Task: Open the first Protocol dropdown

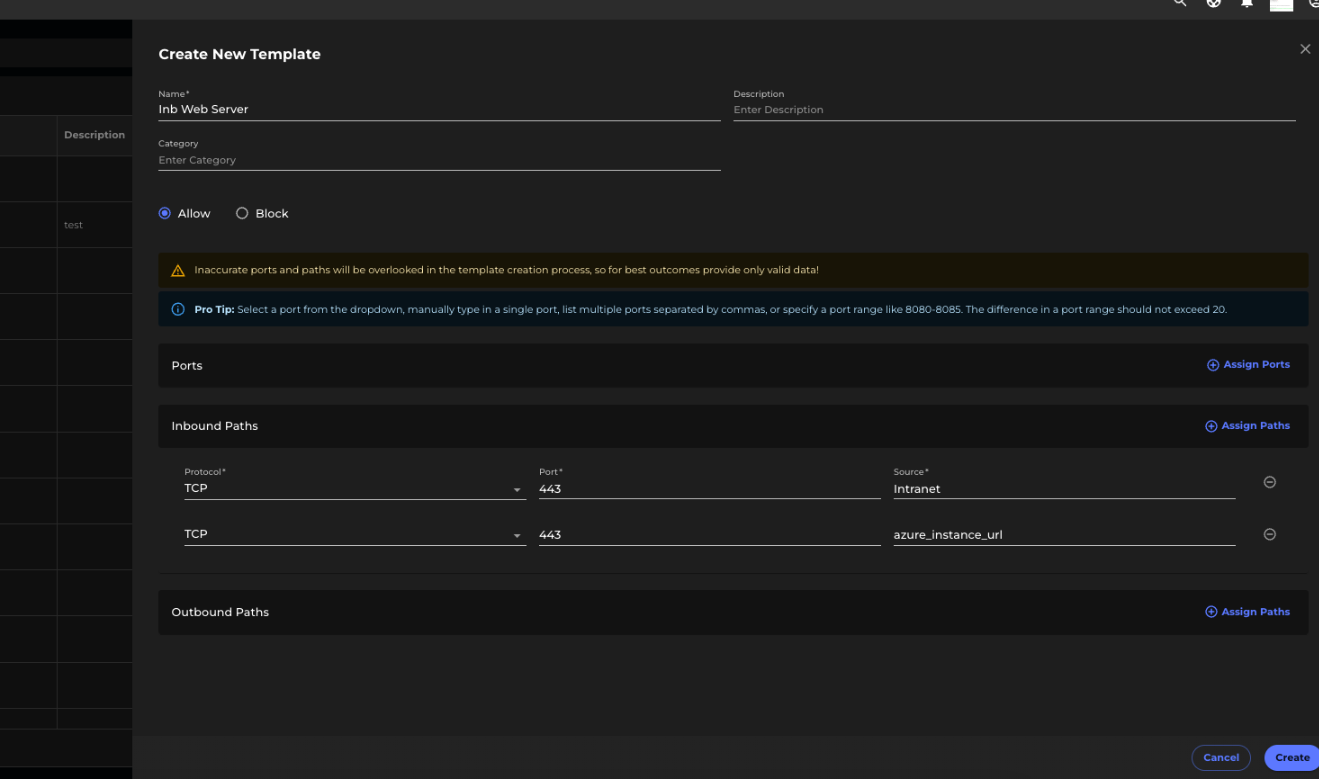Action: click(518, 488)
